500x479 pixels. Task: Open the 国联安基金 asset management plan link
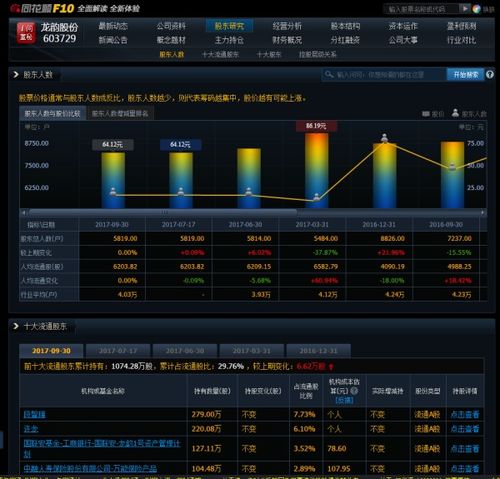[102, 448]
